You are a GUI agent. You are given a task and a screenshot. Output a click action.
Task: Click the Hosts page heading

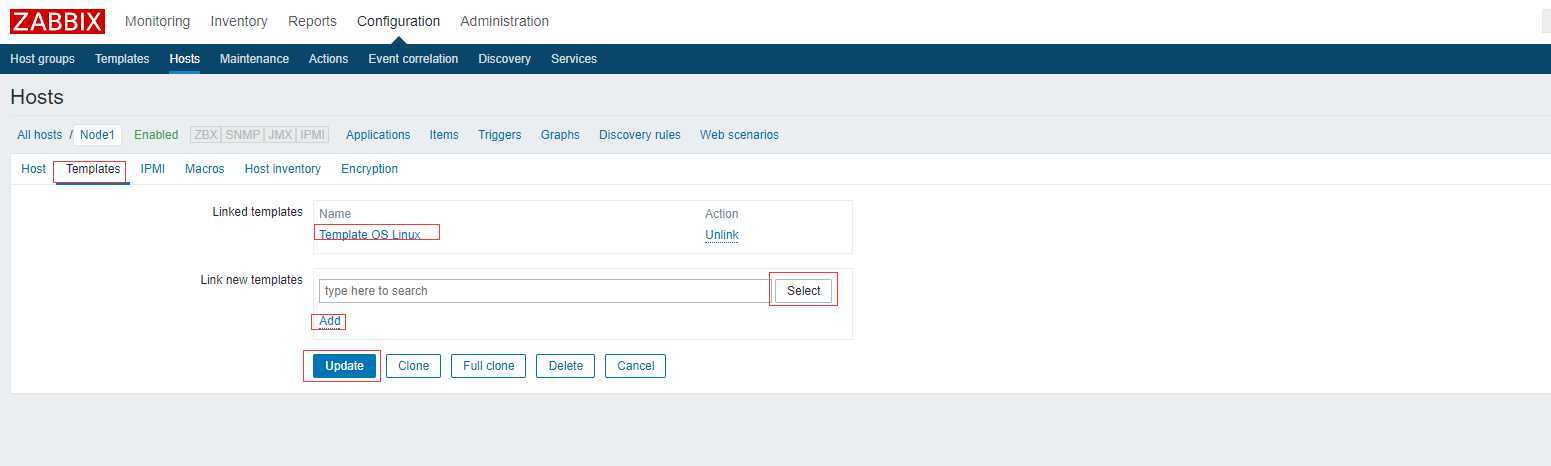pyautogui.click(x=37, y=97)
